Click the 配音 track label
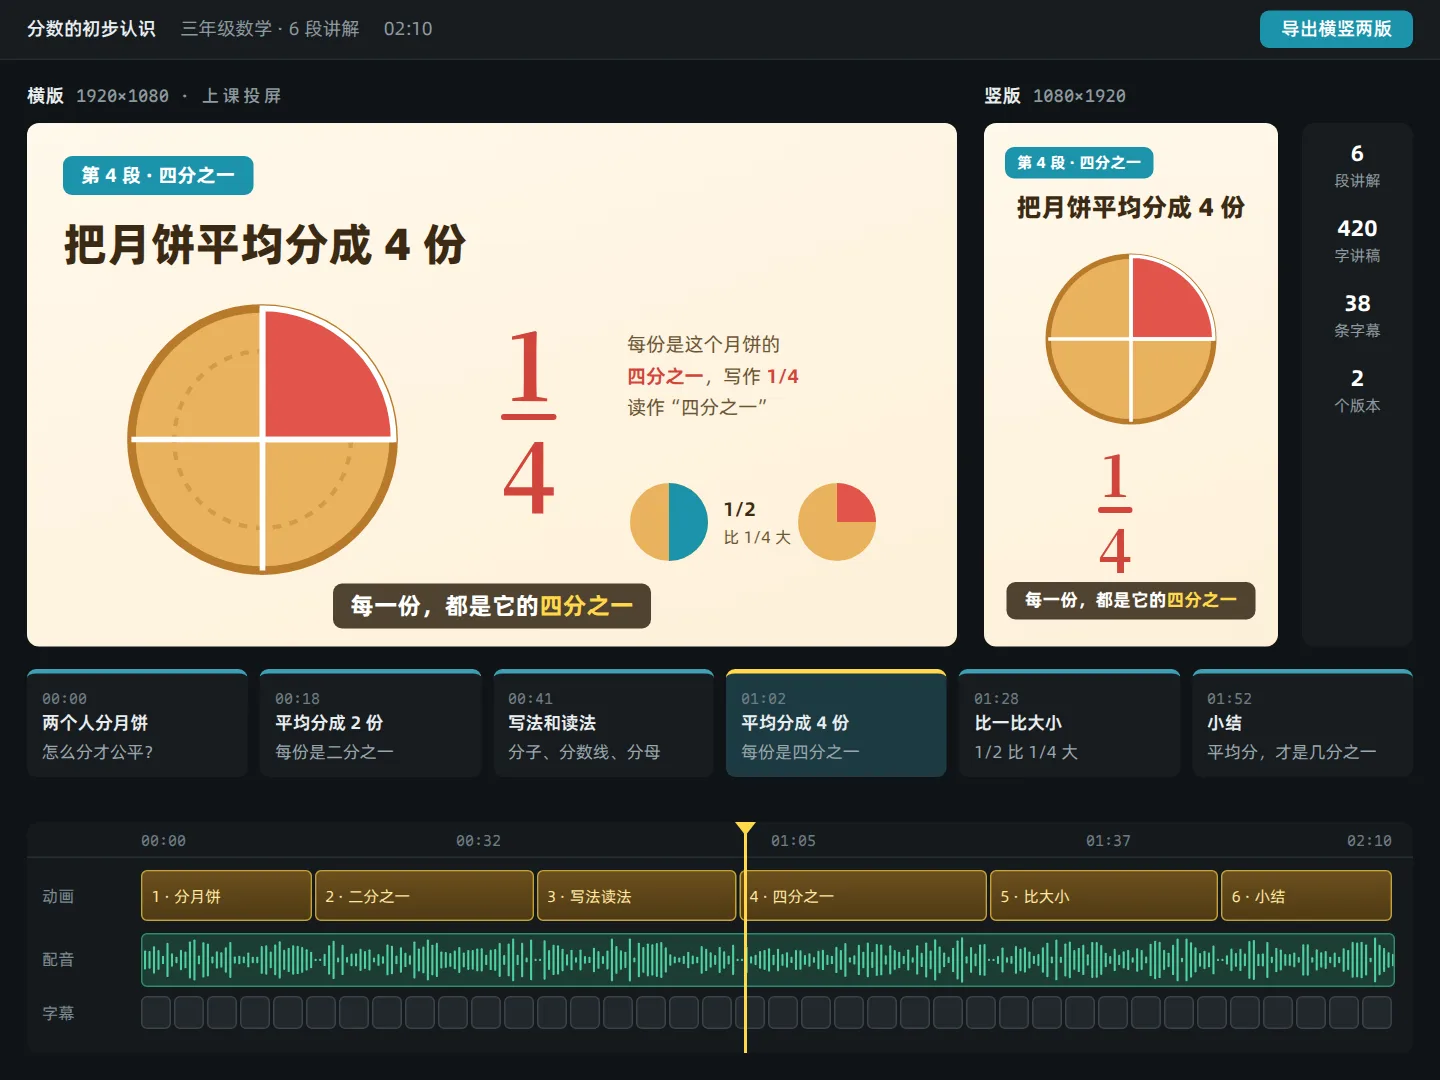The image size is (1440, 1080). [x=58, y=960]
